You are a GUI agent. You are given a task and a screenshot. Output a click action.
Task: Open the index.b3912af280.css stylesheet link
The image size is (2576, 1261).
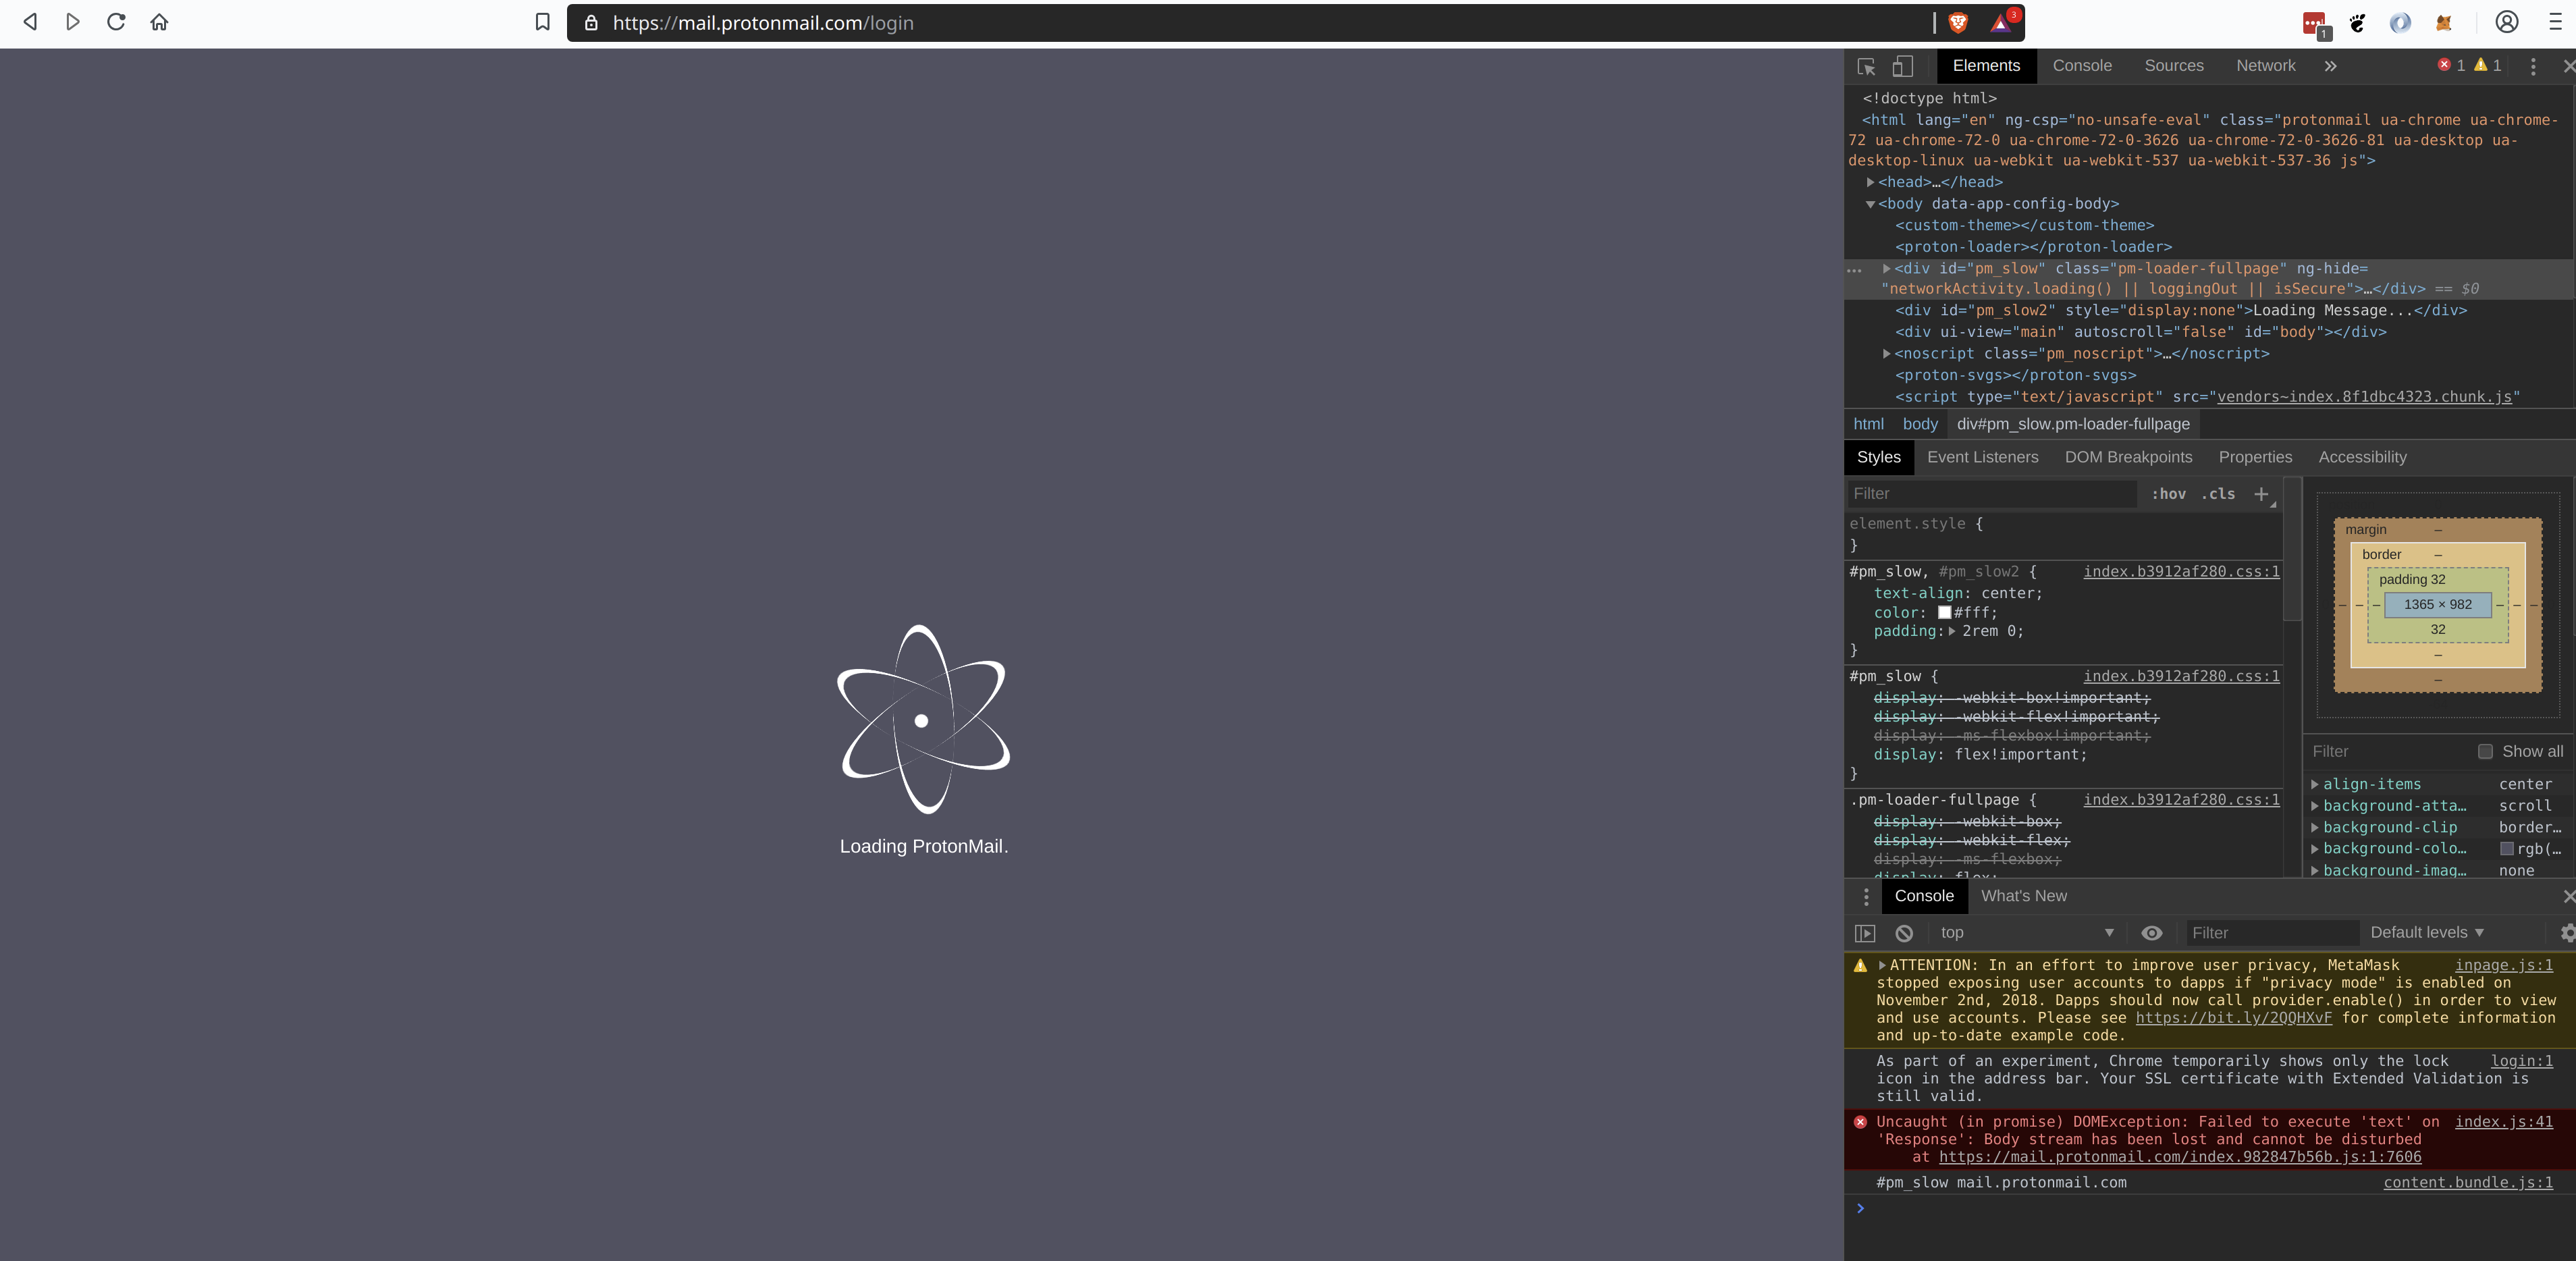(2180, 572)
